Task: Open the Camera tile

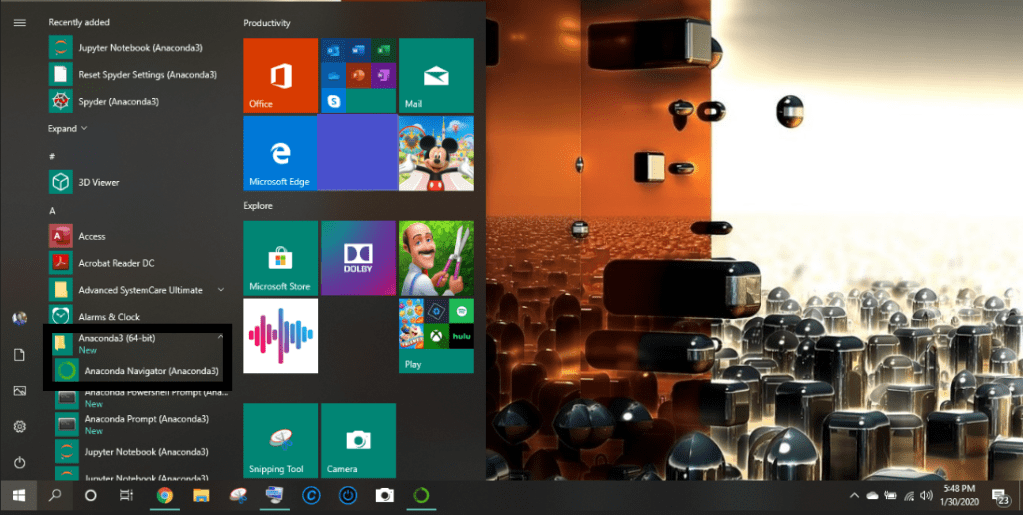Action: (357, 440)
